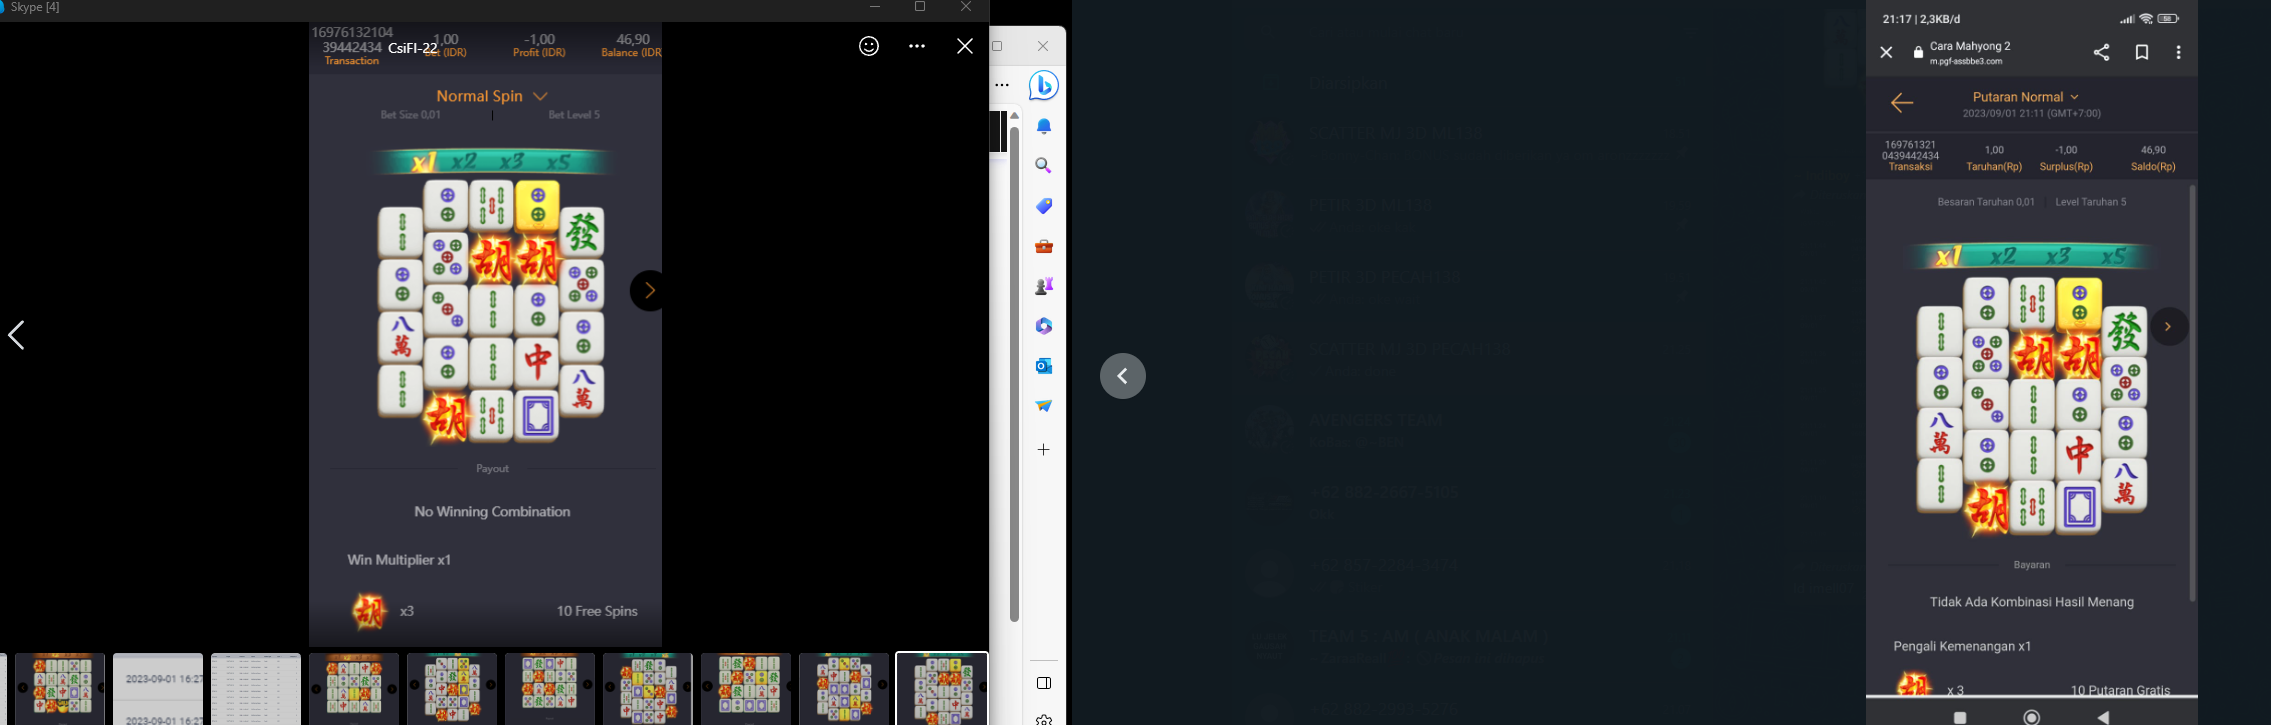Click the round back button in dark viewer
This screenshot has width=2271, height=725.
click(x=1123, y=376)
